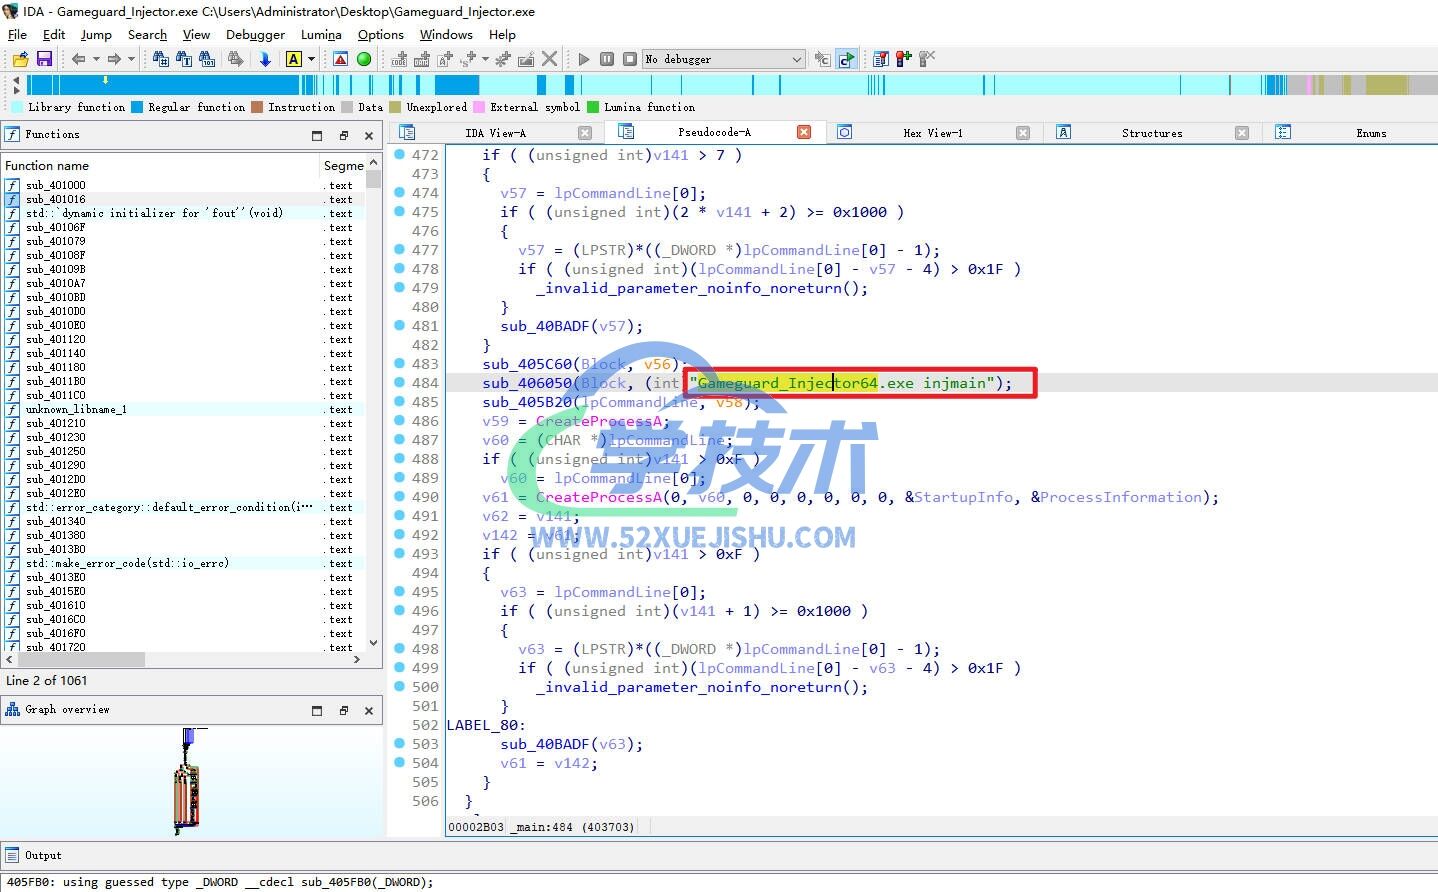Switch to the Hex View-1 tab
Viewport: 1438px width, 892px height.
click(932, 133)
